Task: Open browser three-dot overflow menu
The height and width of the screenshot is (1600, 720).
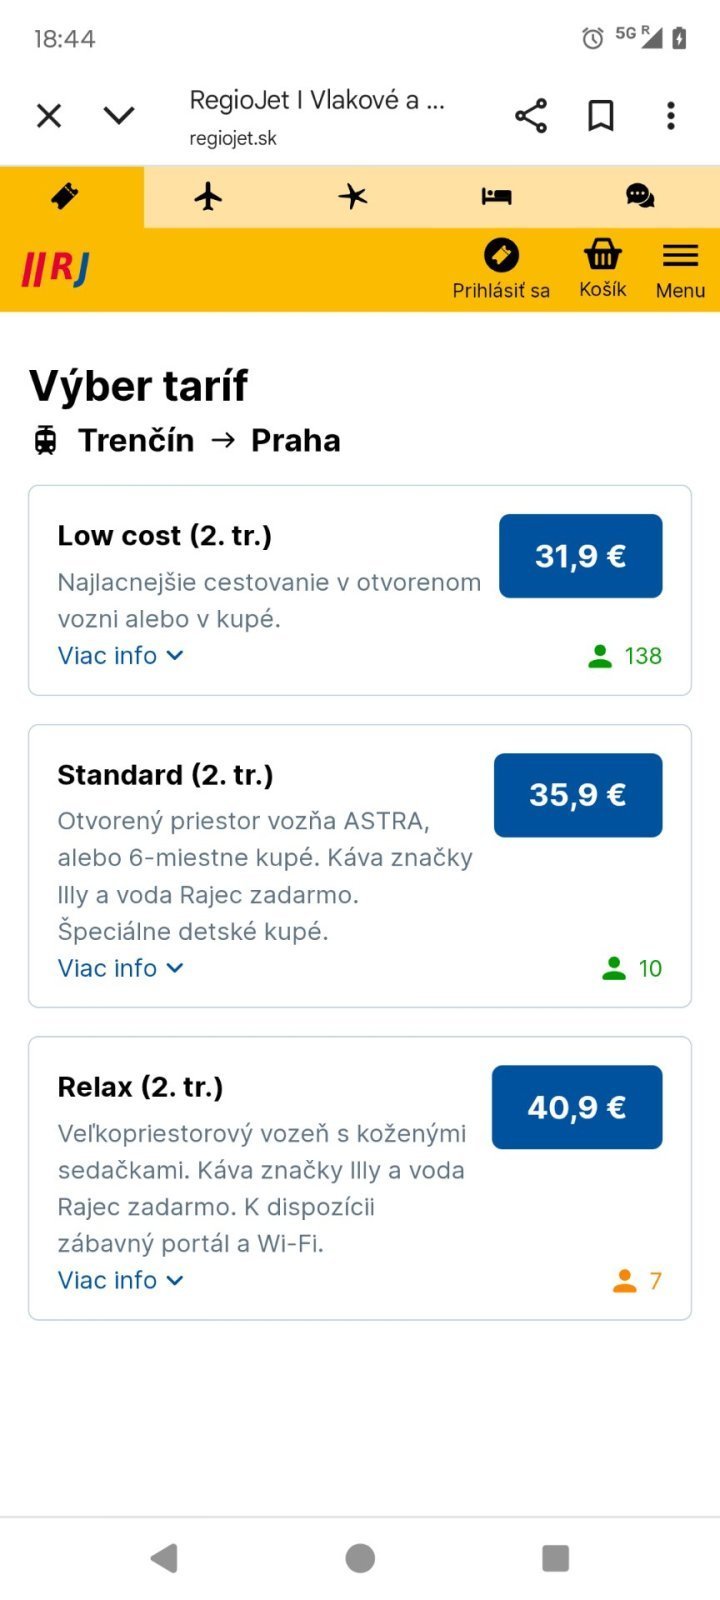Action: tap(671, 116)
